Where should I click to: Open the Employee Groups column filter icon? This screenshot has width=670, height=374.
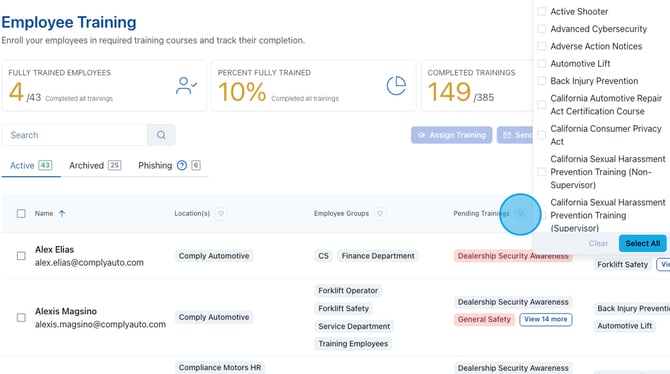click(380, 213)
